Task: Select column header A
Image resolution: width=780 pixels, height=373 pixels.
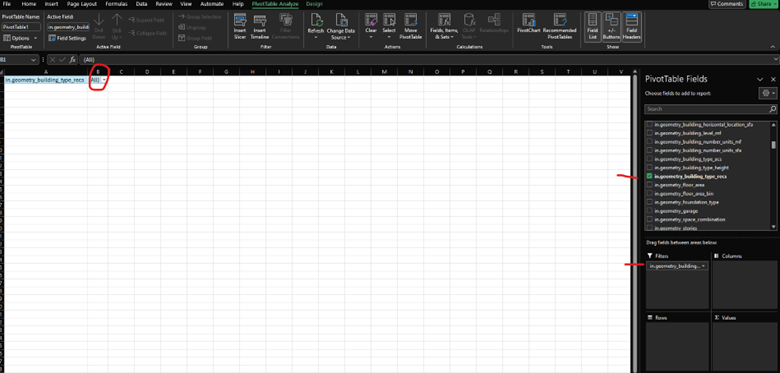Action: pyautogui.click(x=45, y=72)
